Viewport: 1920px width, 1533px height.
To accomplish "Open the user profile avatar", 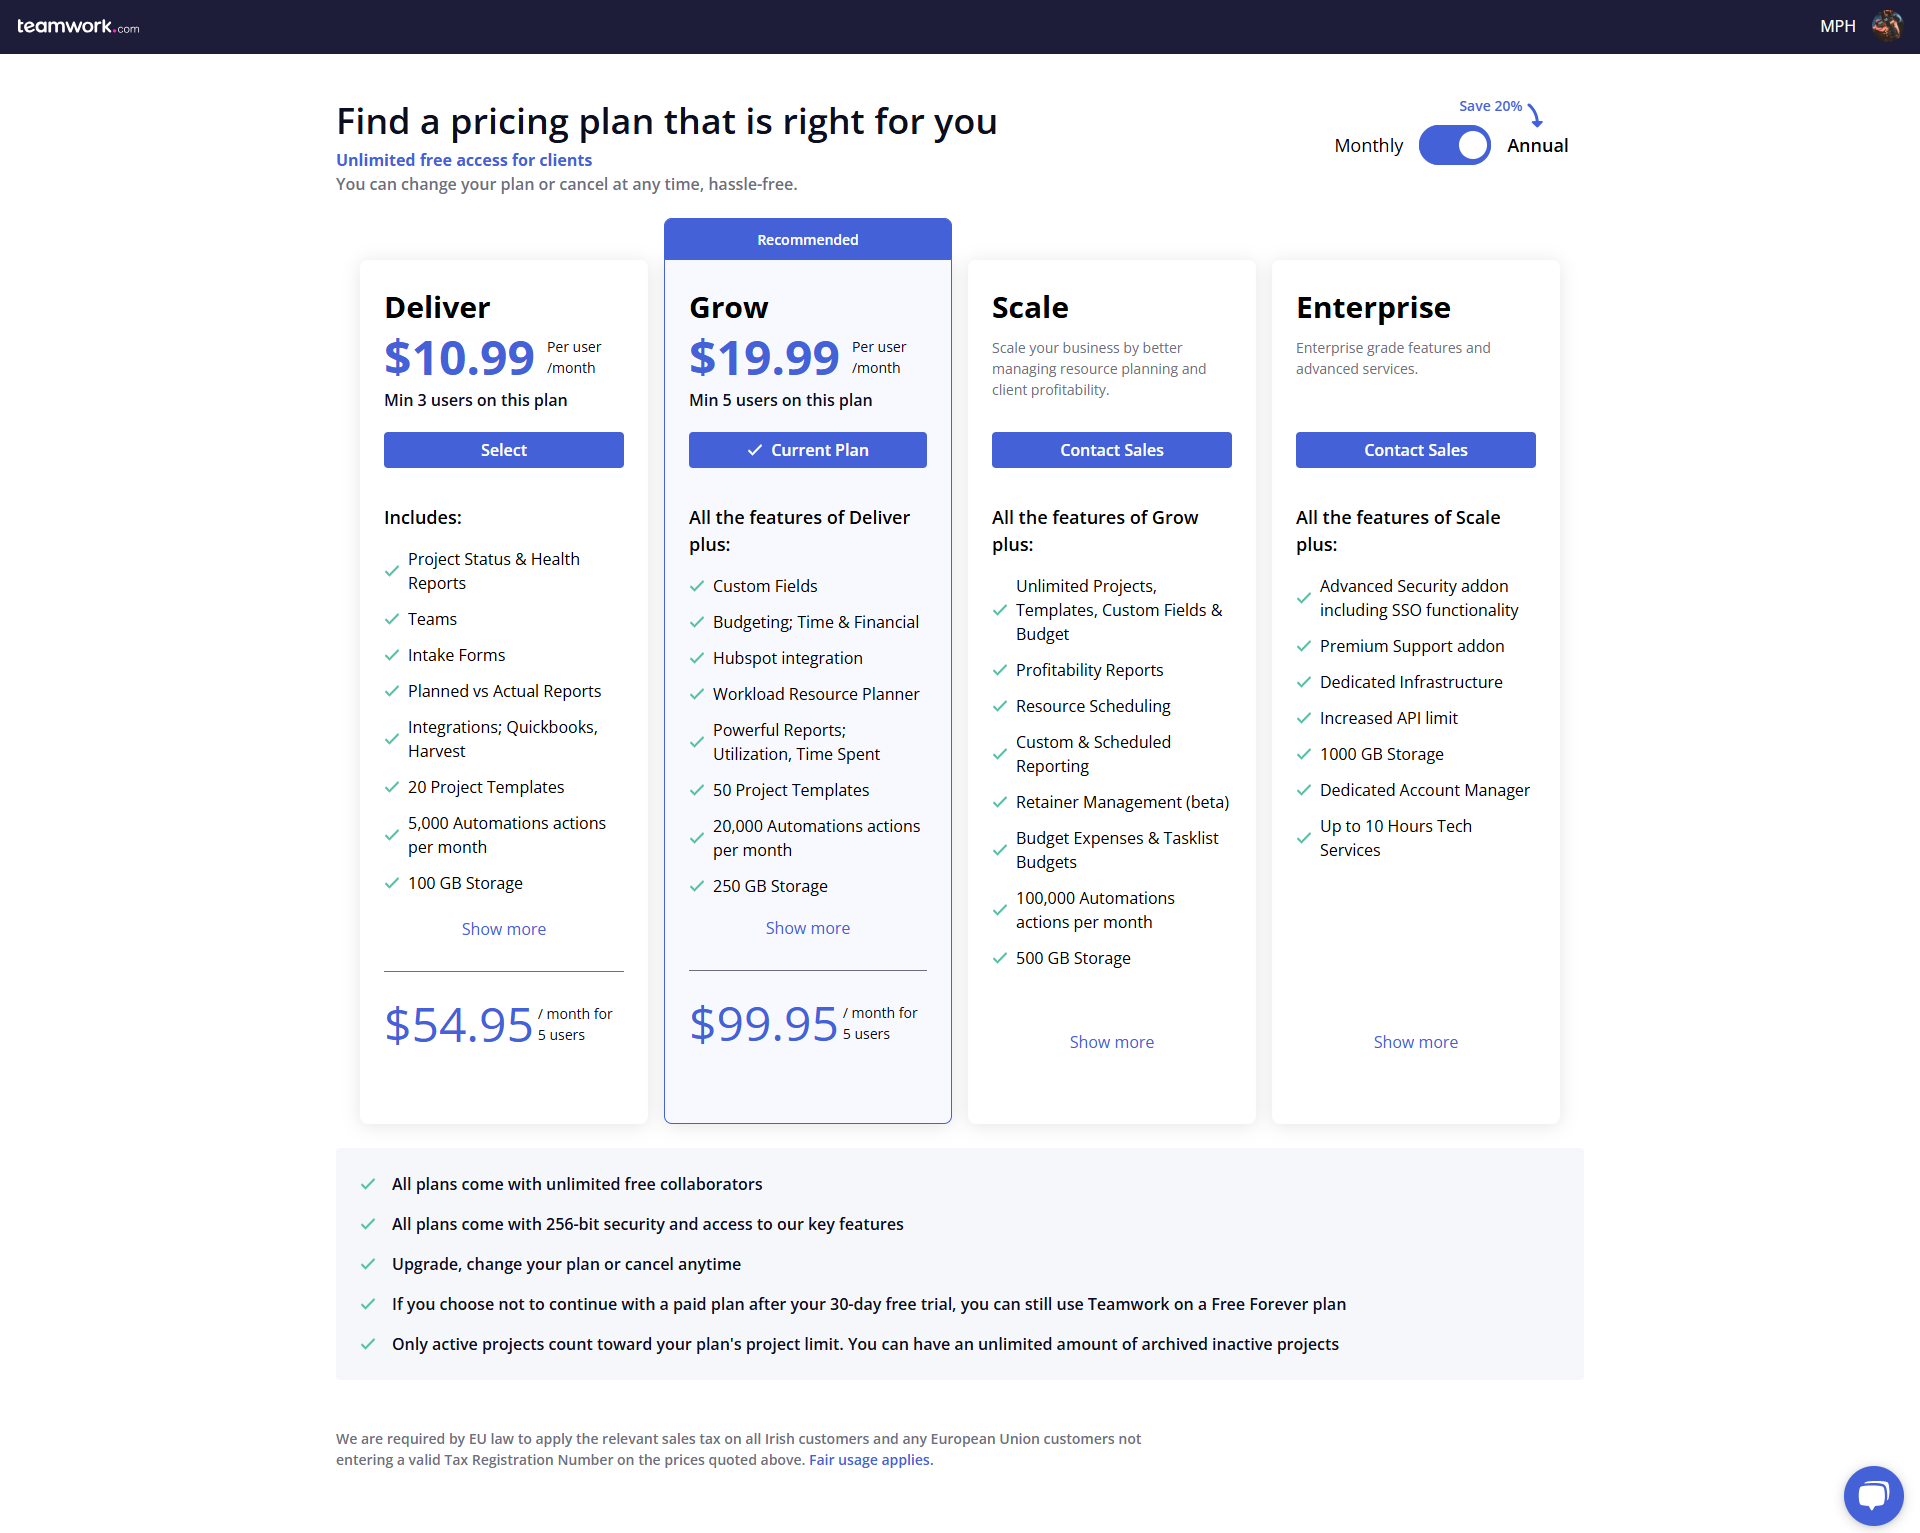I will [1886, 26].
